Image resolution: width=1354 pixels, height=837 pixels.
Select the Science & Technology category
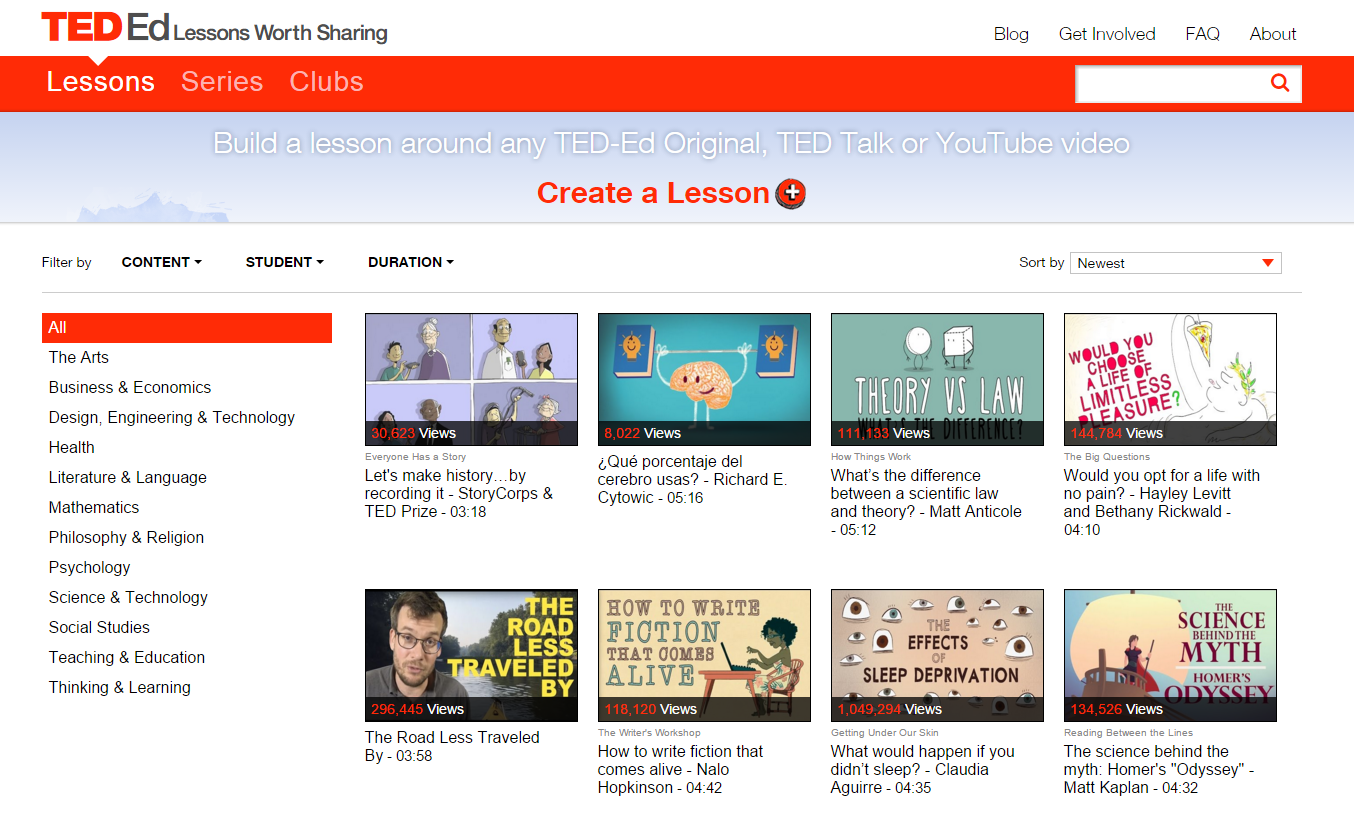128,597
